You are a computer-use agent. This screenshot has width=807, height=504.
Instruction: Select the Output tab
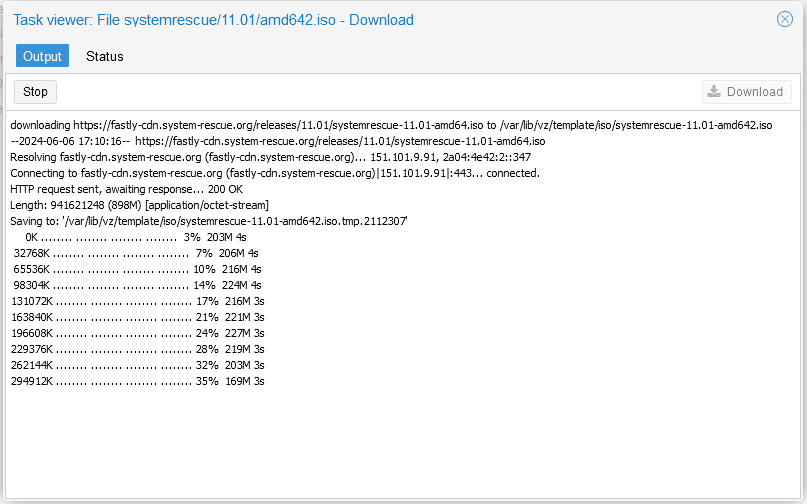pos(42,56)
